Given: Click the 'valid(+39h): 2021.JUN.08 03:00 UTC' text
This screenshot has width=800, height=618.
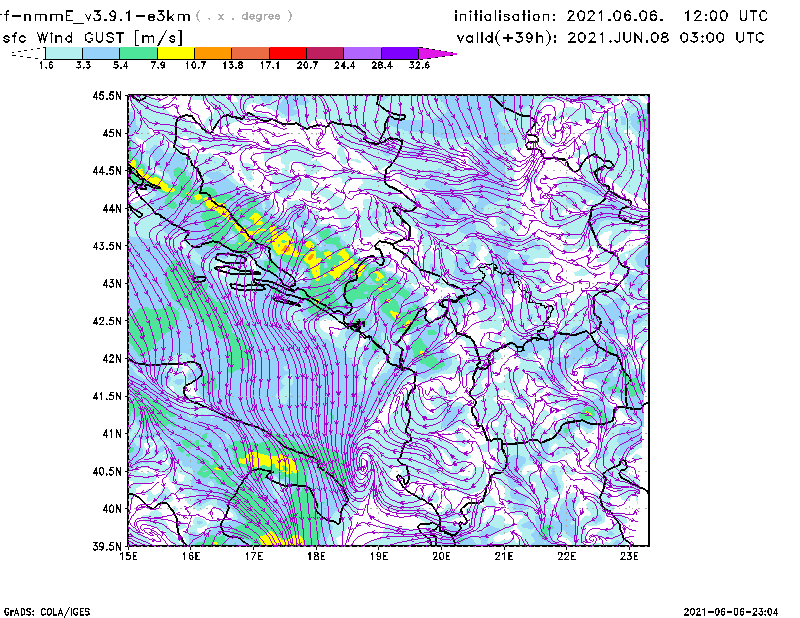Looking at the screenshot, I should [611, 38].
